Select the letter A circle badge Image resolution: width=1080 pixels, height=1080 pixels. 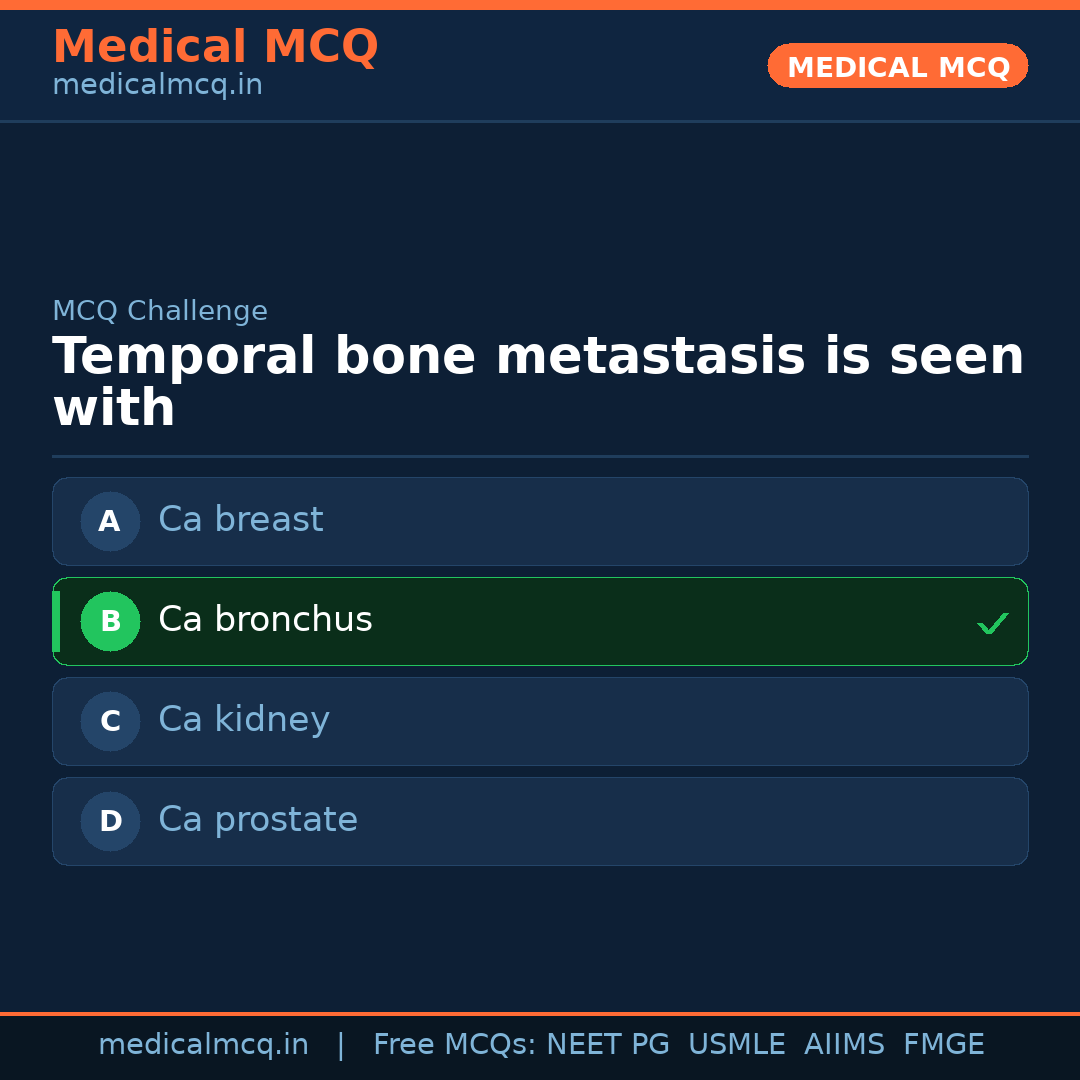(110, 521)
